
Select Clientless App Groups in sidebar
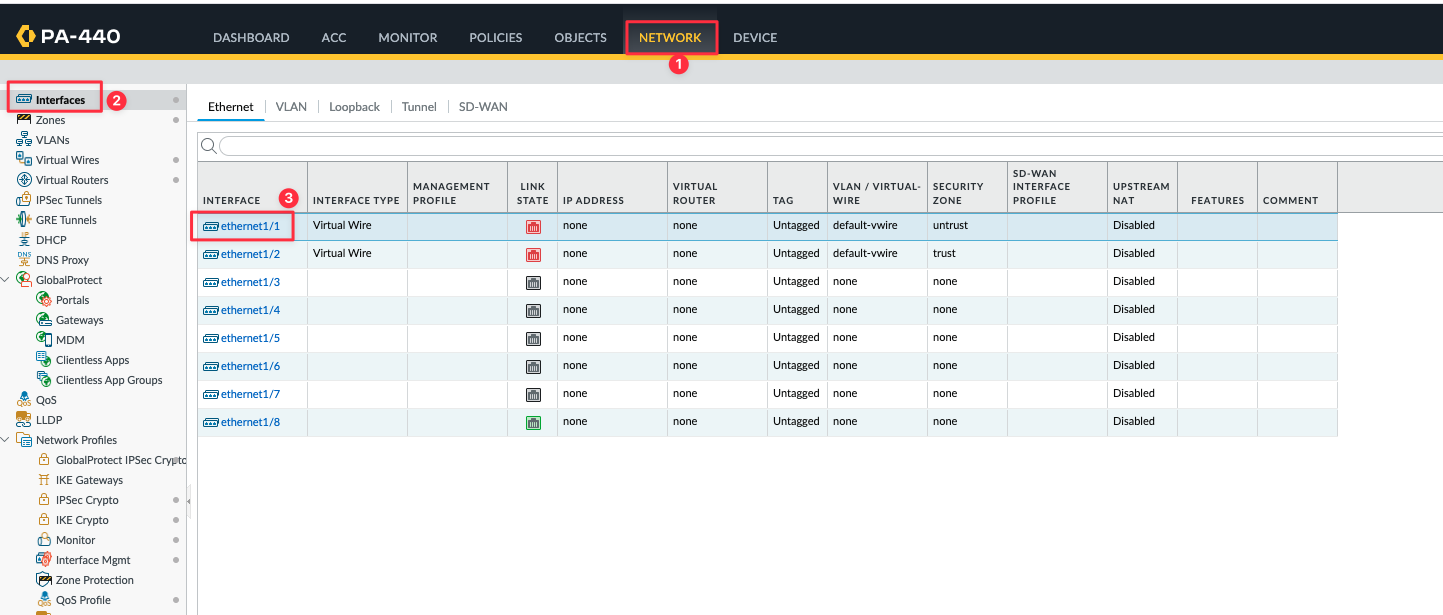coord(109,380)
